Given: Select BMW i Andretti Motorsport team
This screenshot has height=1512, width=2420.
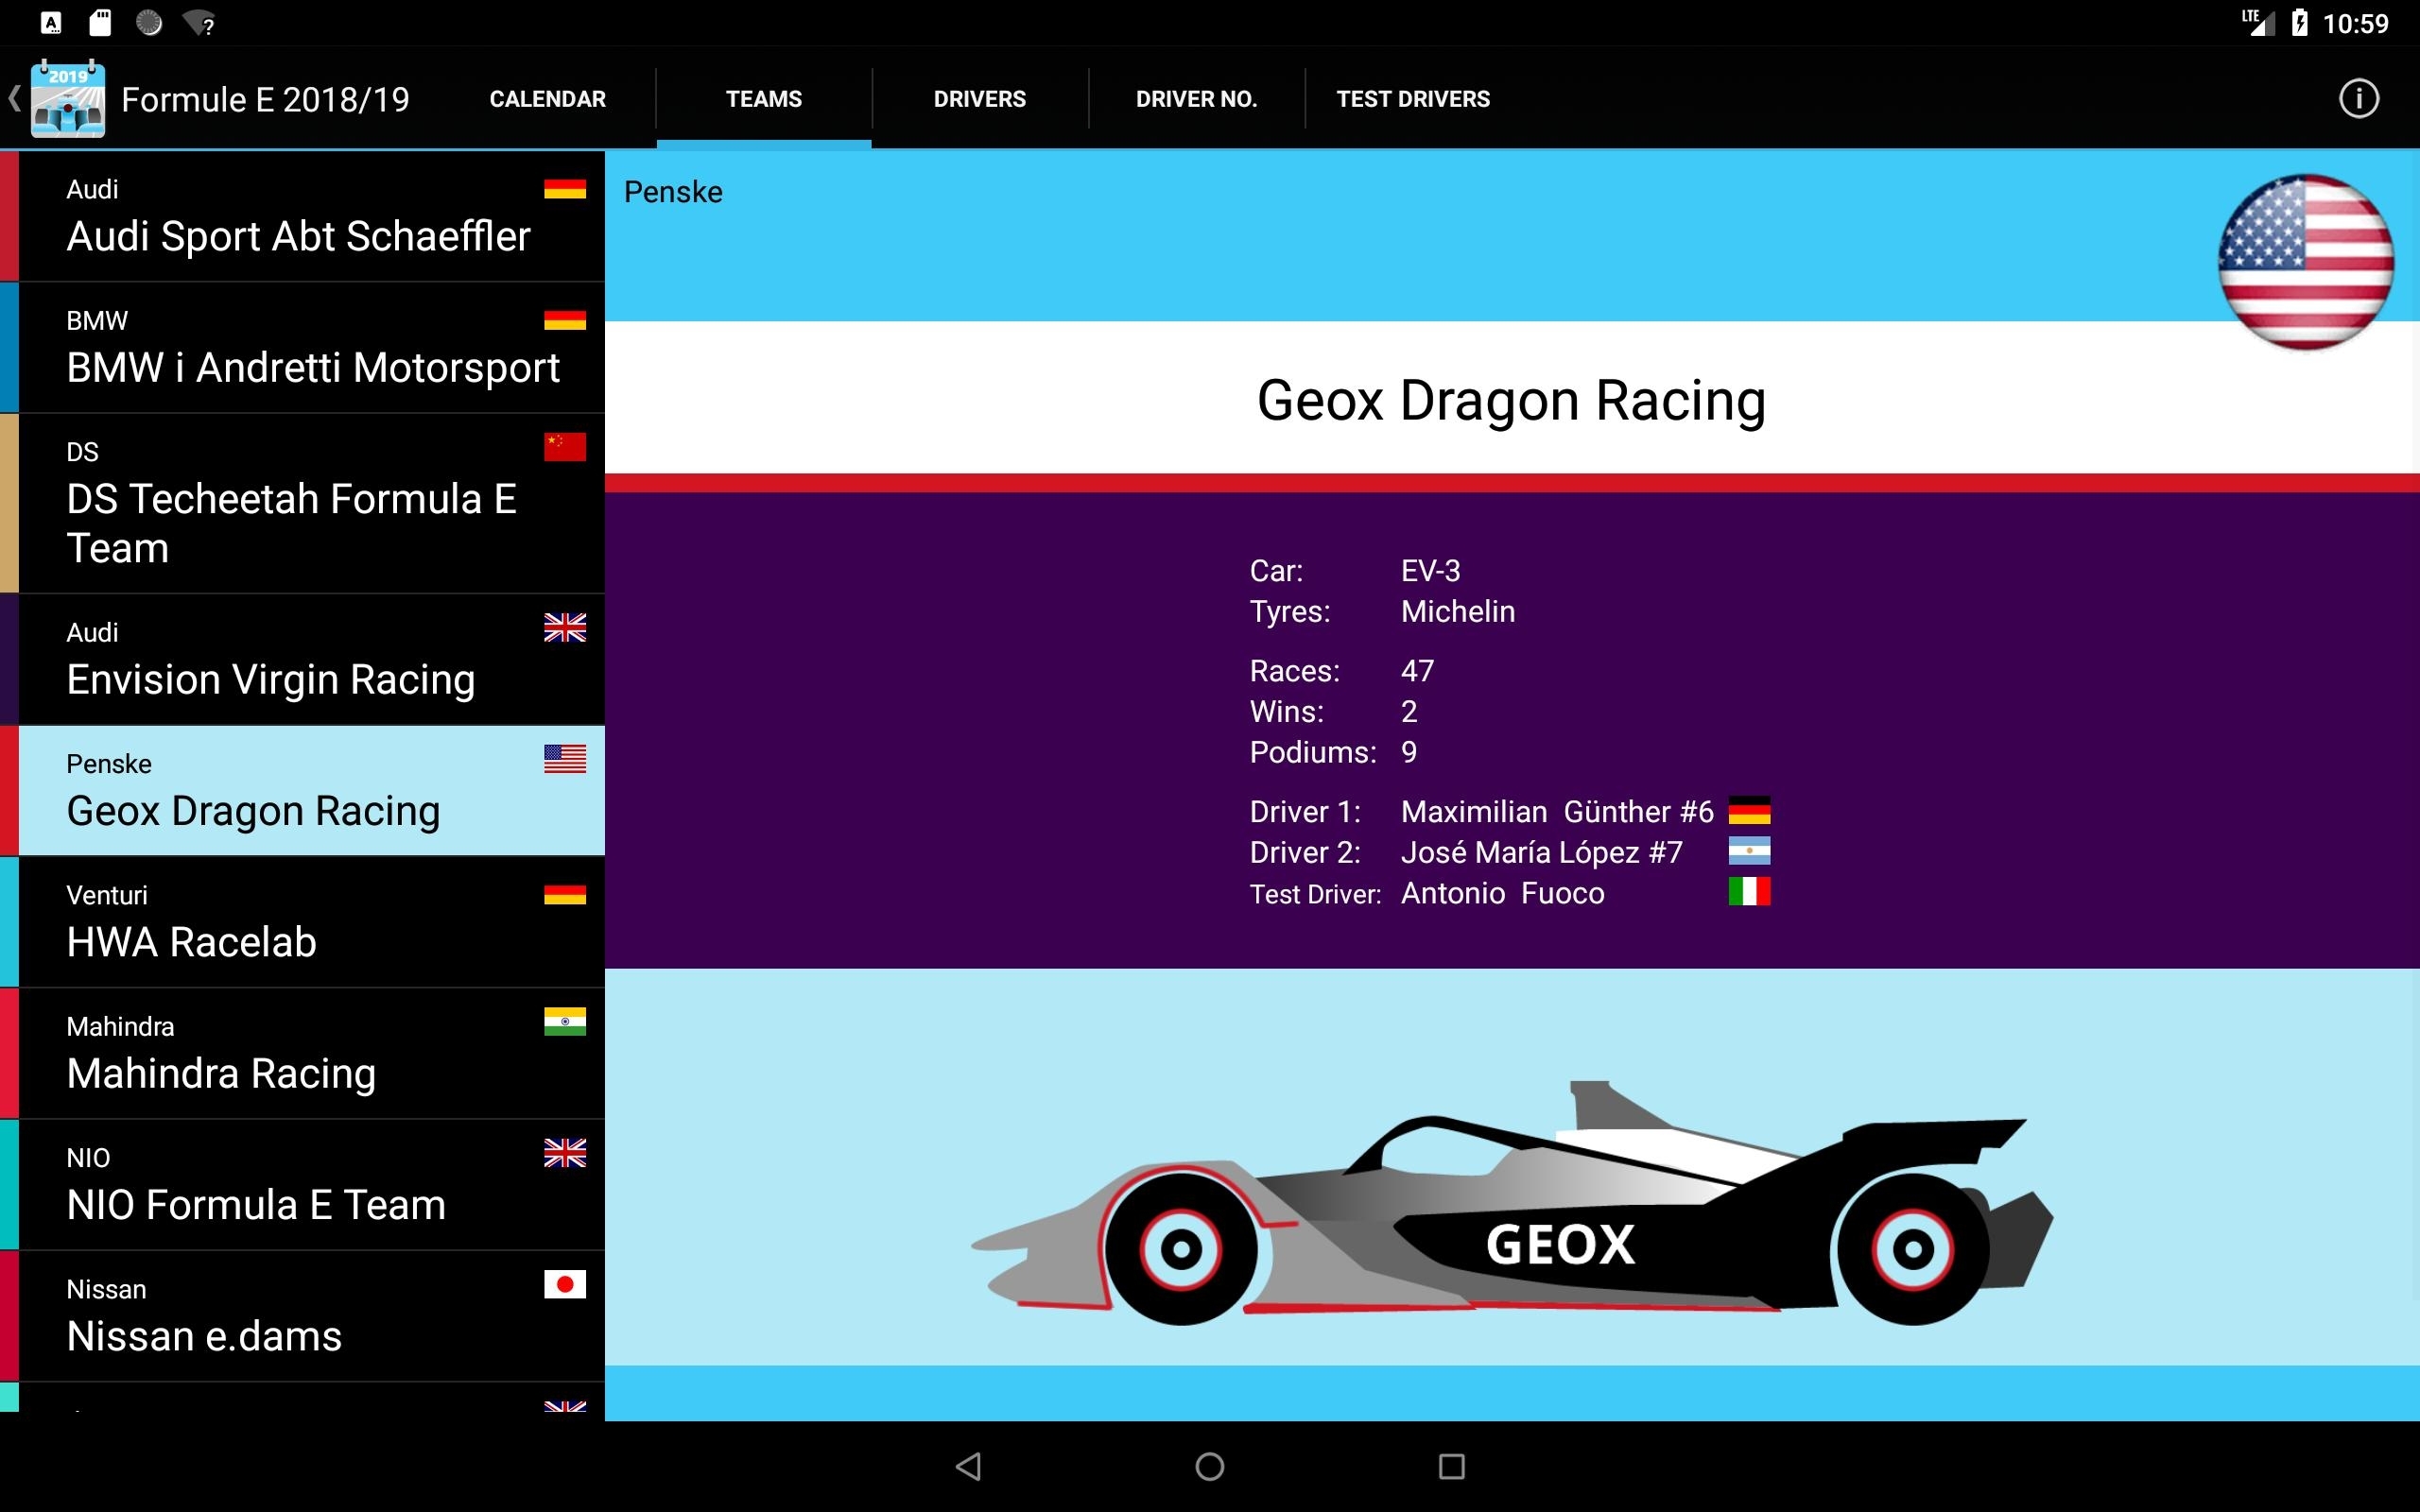Looking at the screenshot, I should [x=302, y=348].
